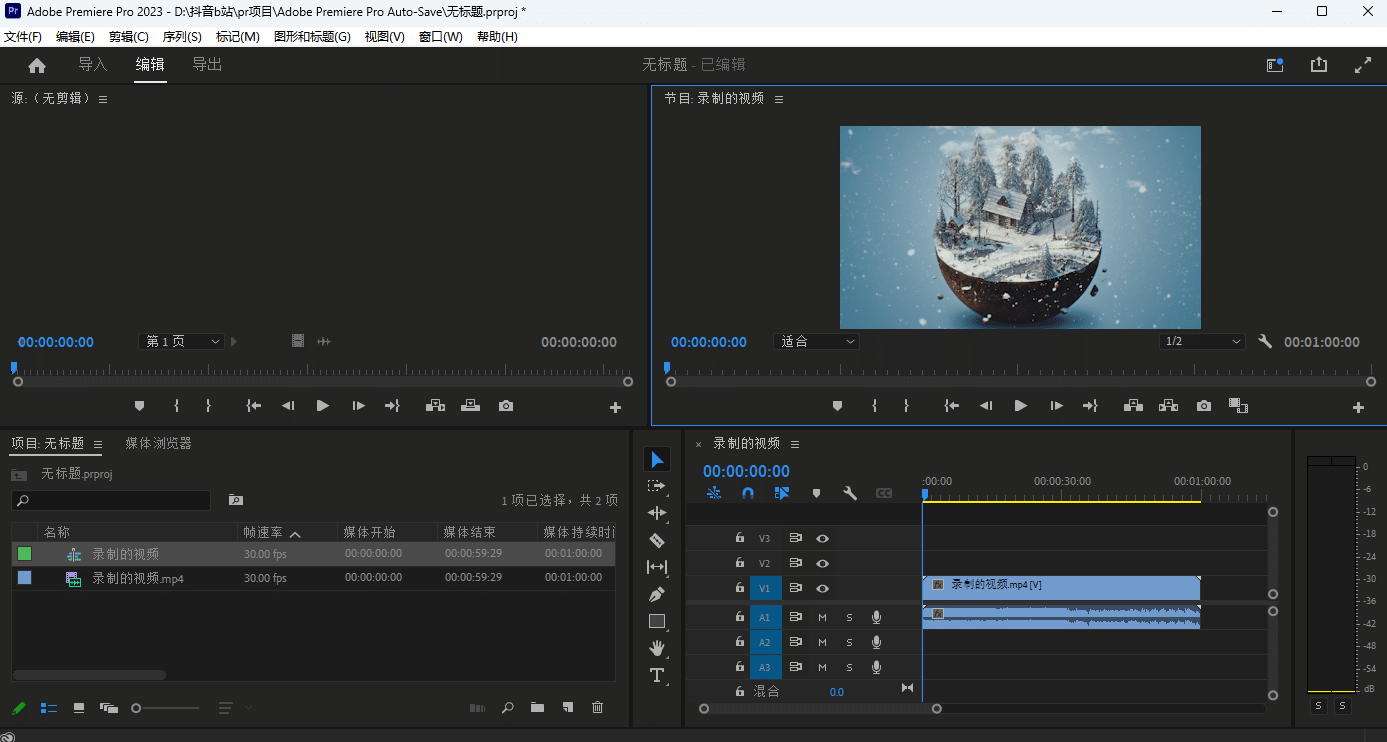Select the Pen tool
The width and height of the screenshot is (1387, 742).
657,594
